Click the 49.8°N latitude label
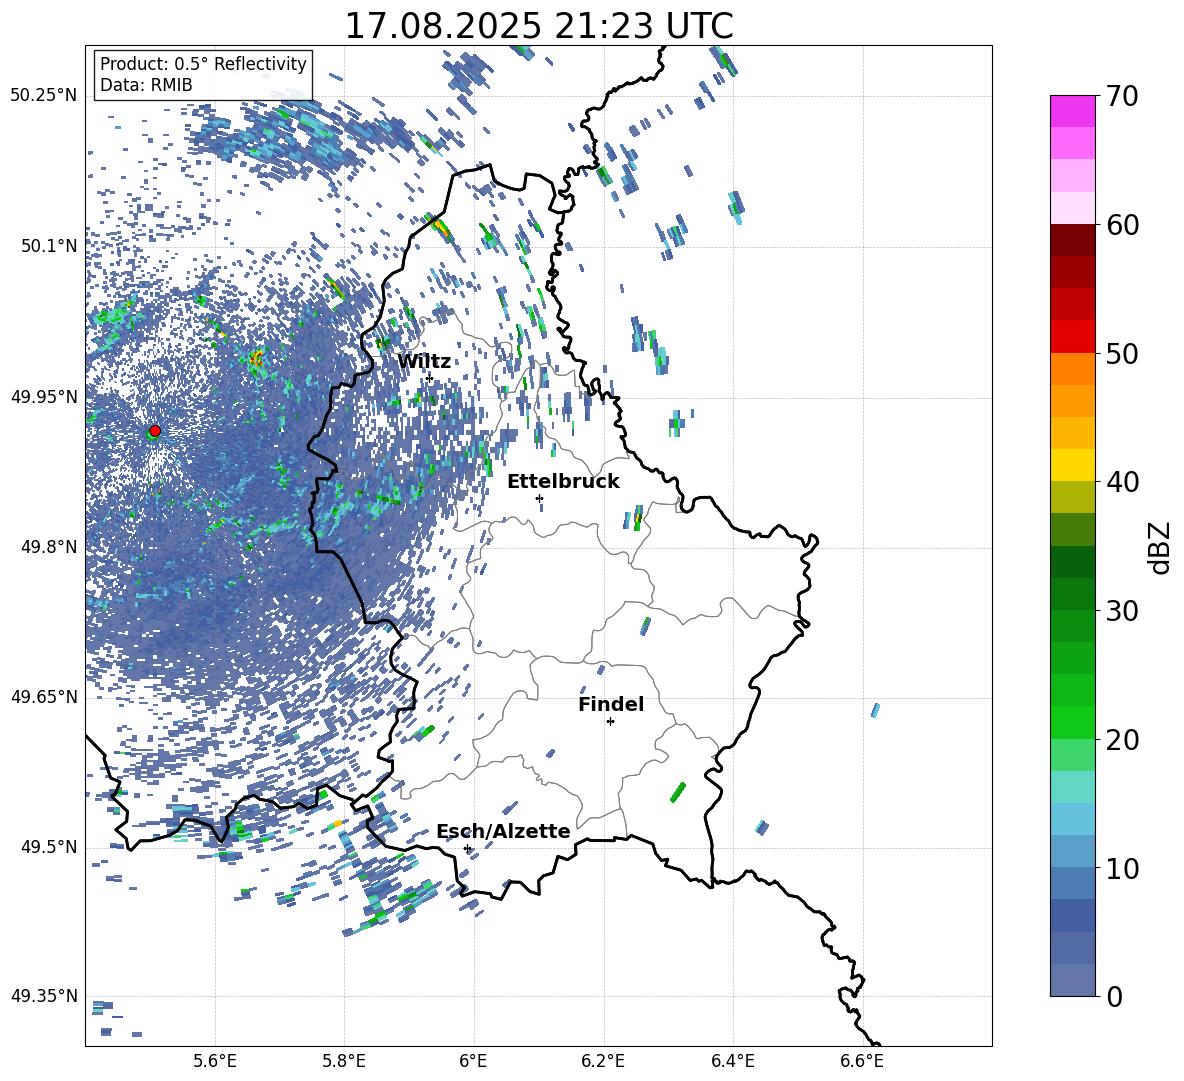The height and width of the screenshot is (1081, 1184). (x=48, y=547)
